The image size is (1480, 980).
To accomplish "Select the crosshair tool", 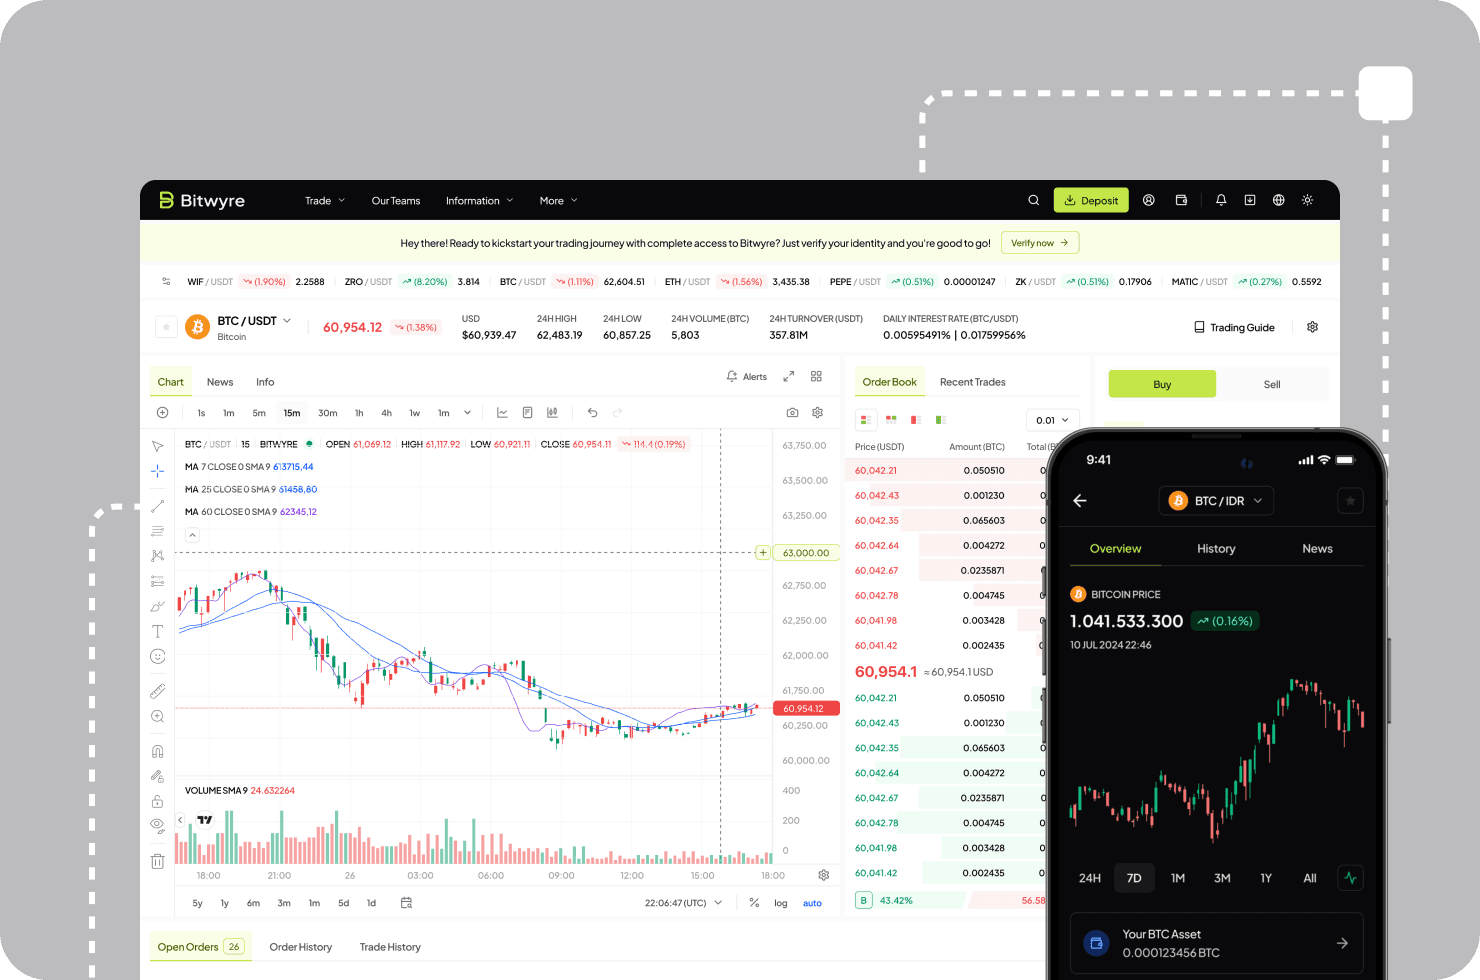I will (157, 471).
